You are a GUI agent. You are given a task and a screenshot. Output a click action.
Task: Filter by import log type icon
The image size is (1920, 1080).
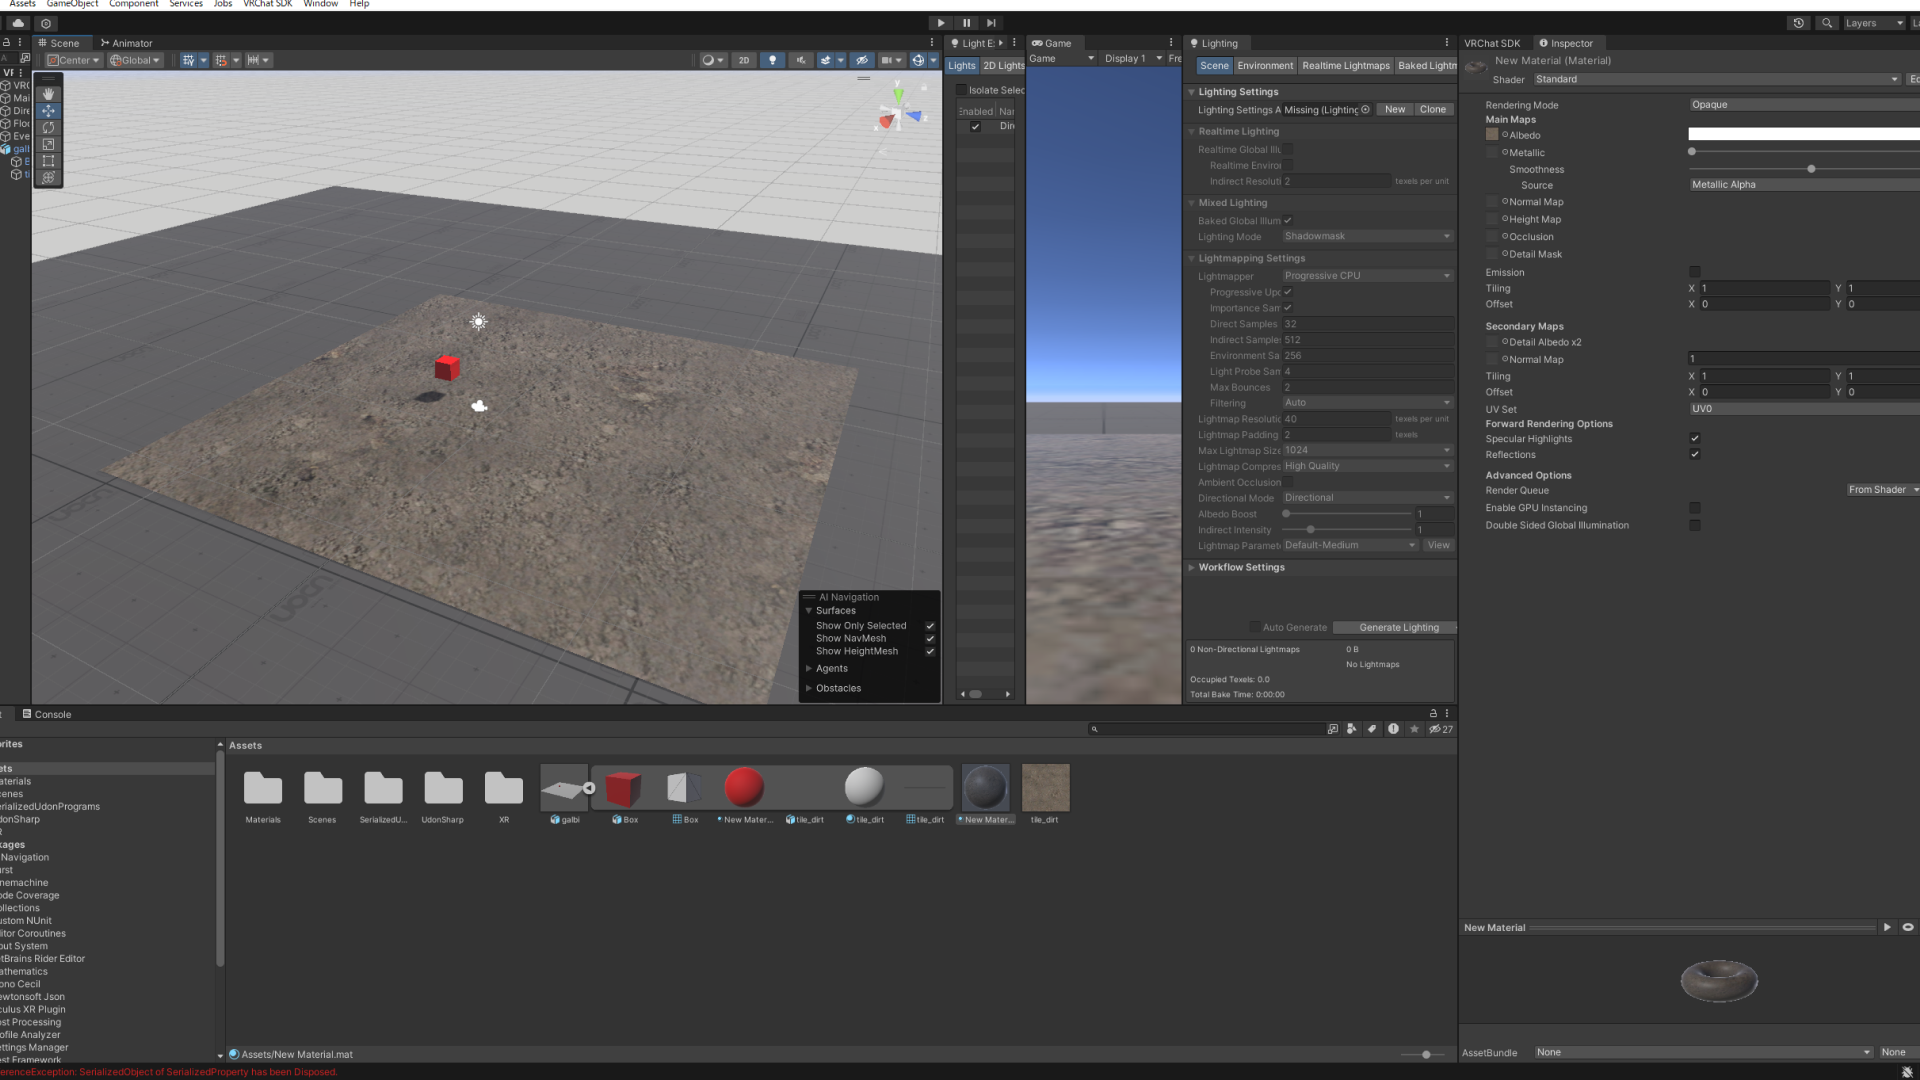(1393, 729)
